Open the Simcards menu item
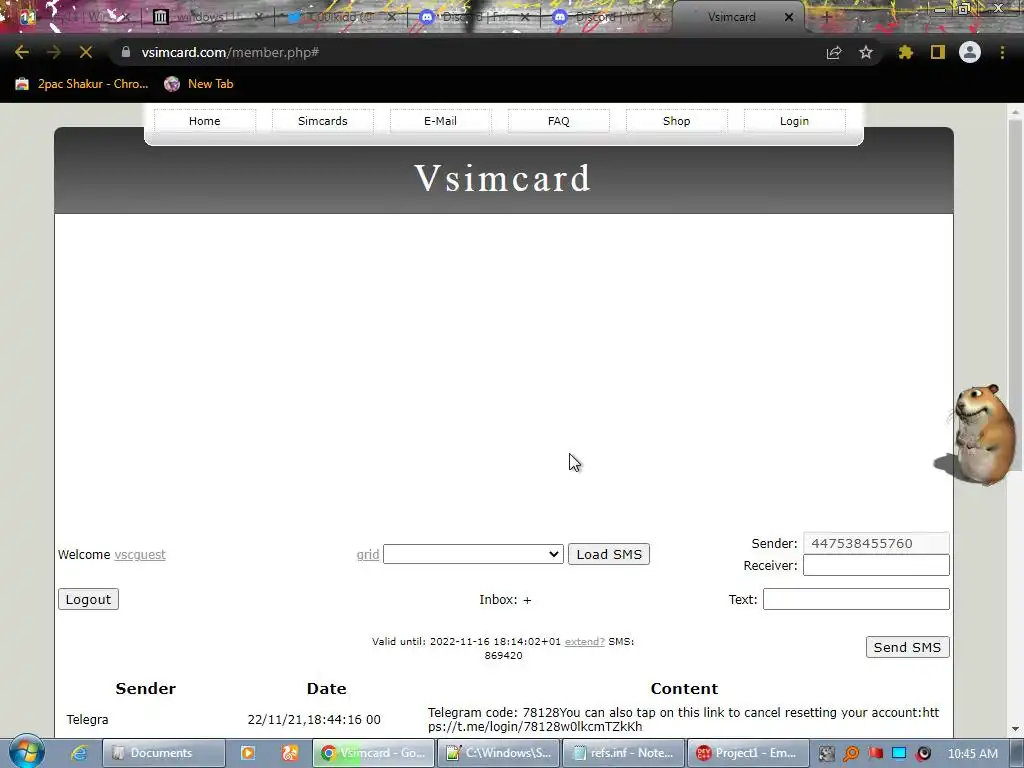 pyautogui.click(x=323, y=121)
